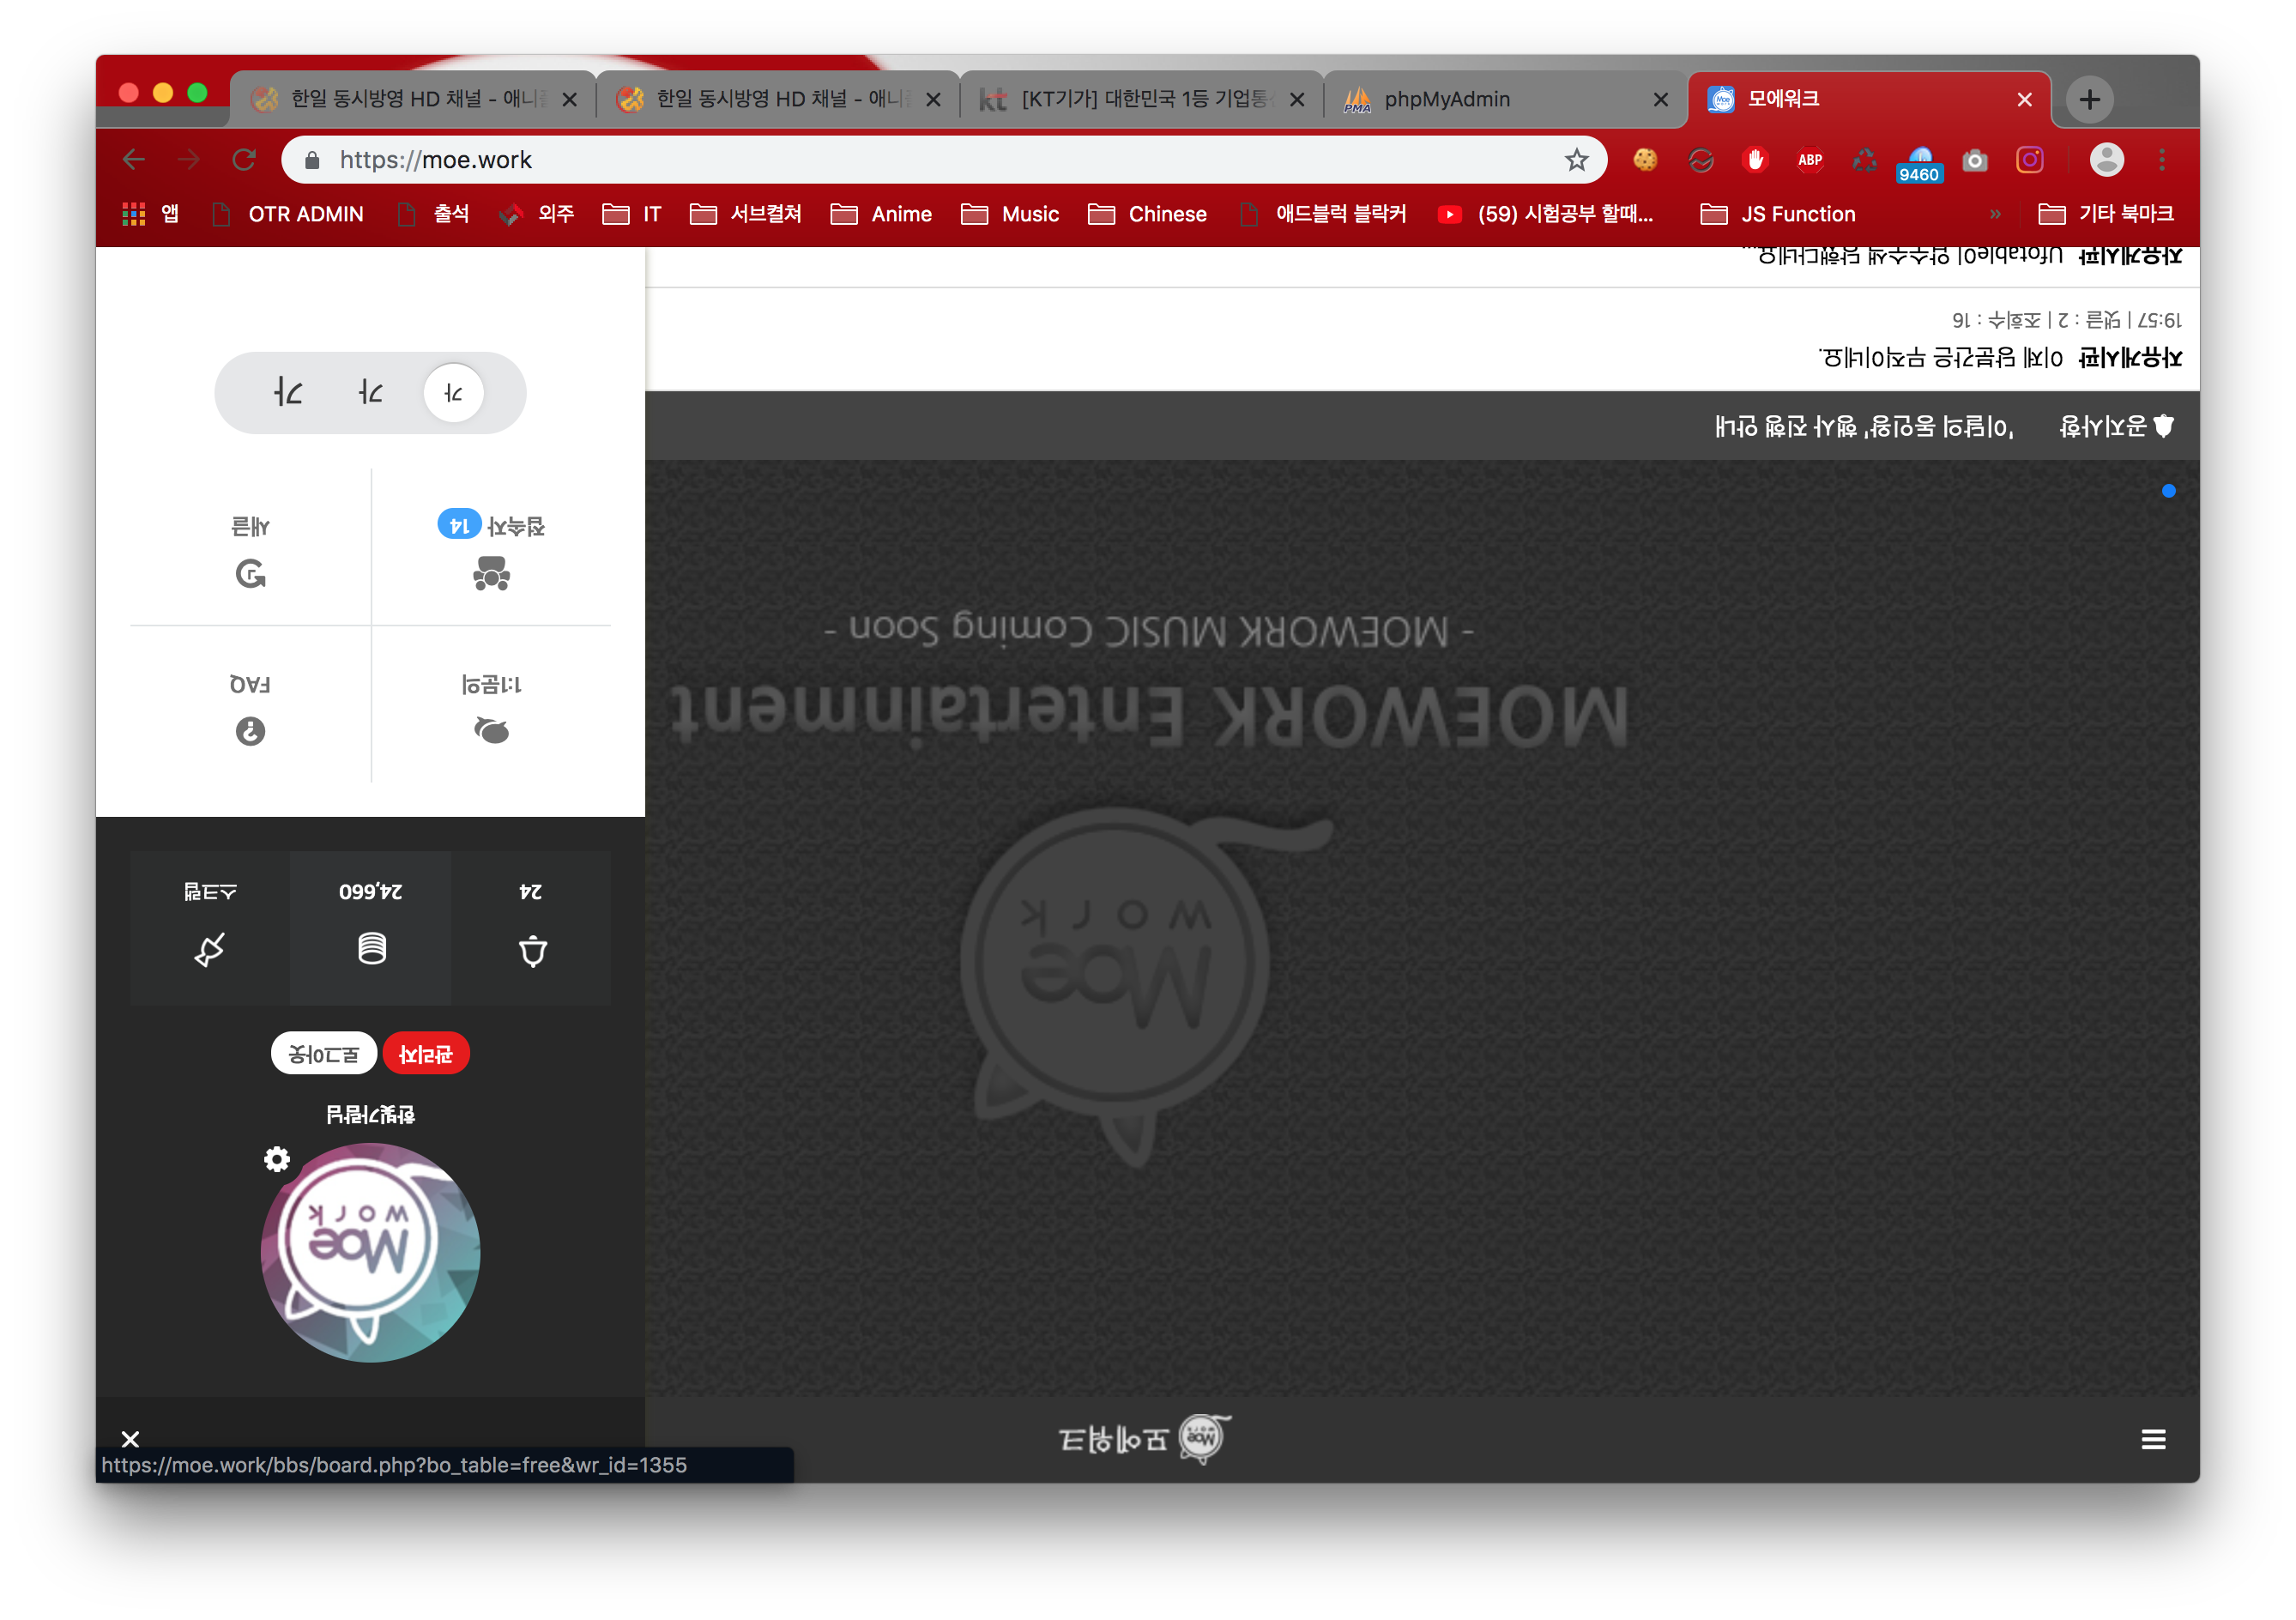
Task: Open the ABP Adblock Plus extension
Action: pos(1810,160)
